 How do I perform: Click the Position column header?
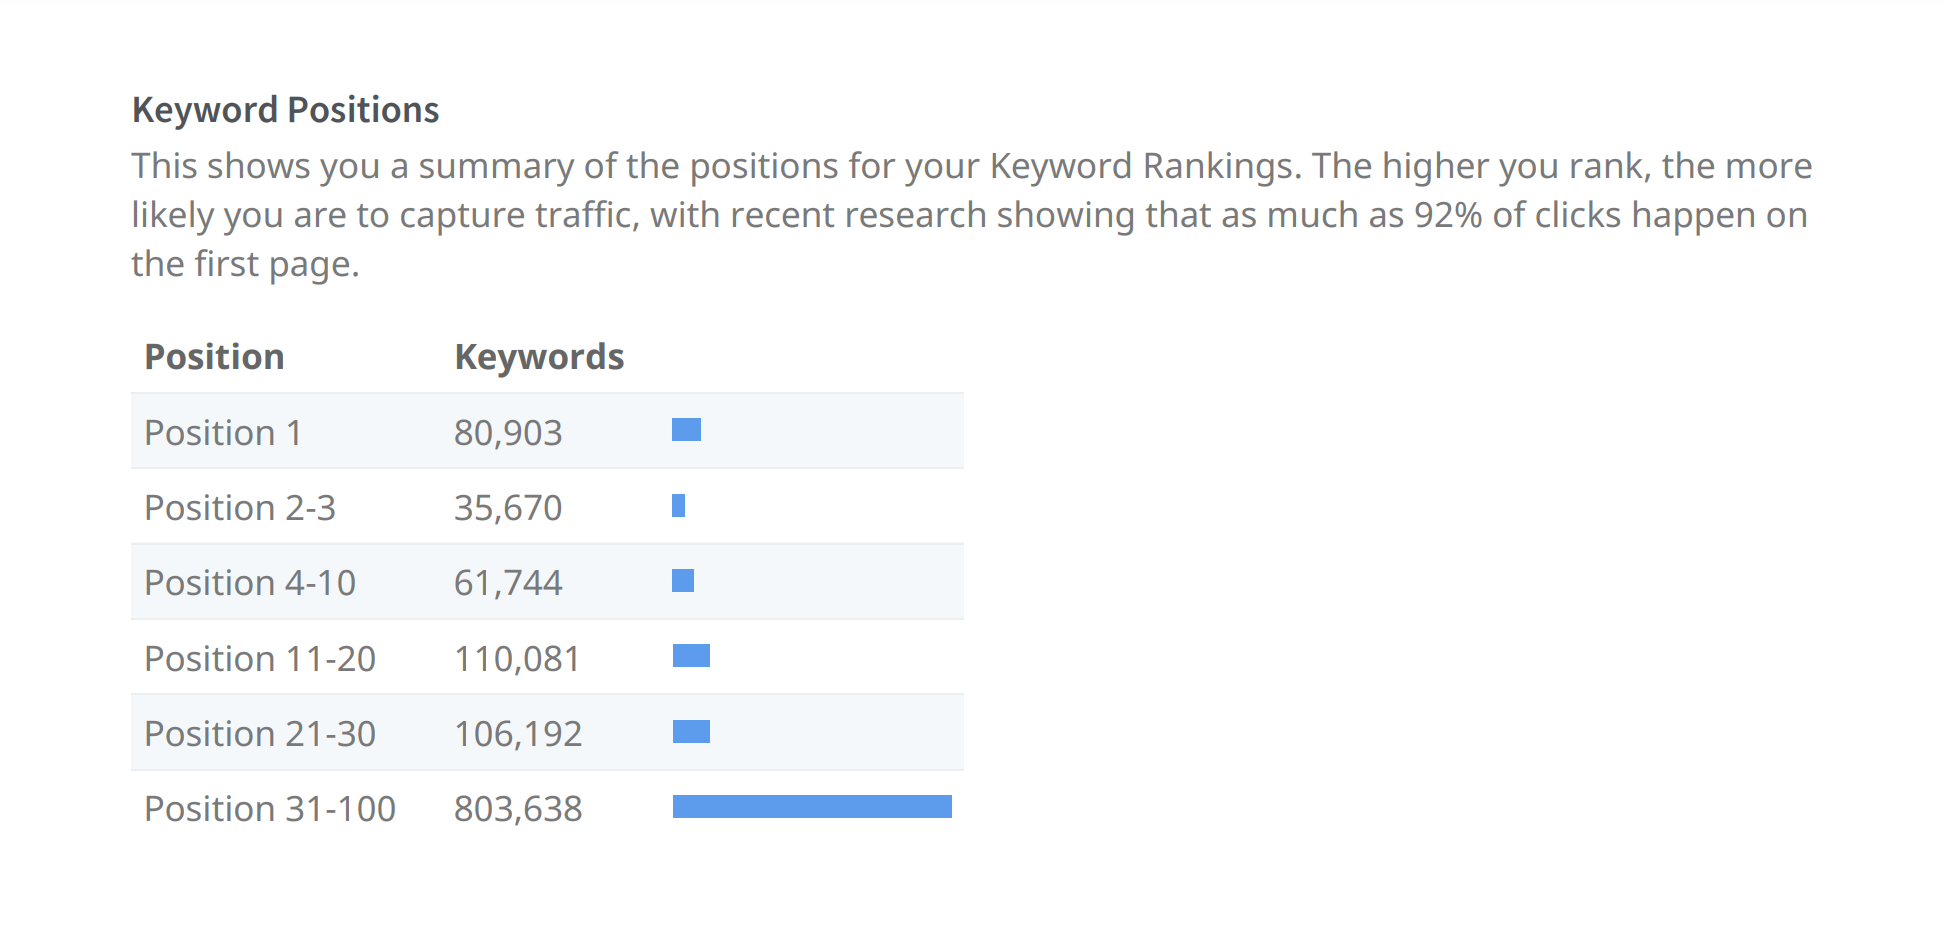(x=214, y=357)
